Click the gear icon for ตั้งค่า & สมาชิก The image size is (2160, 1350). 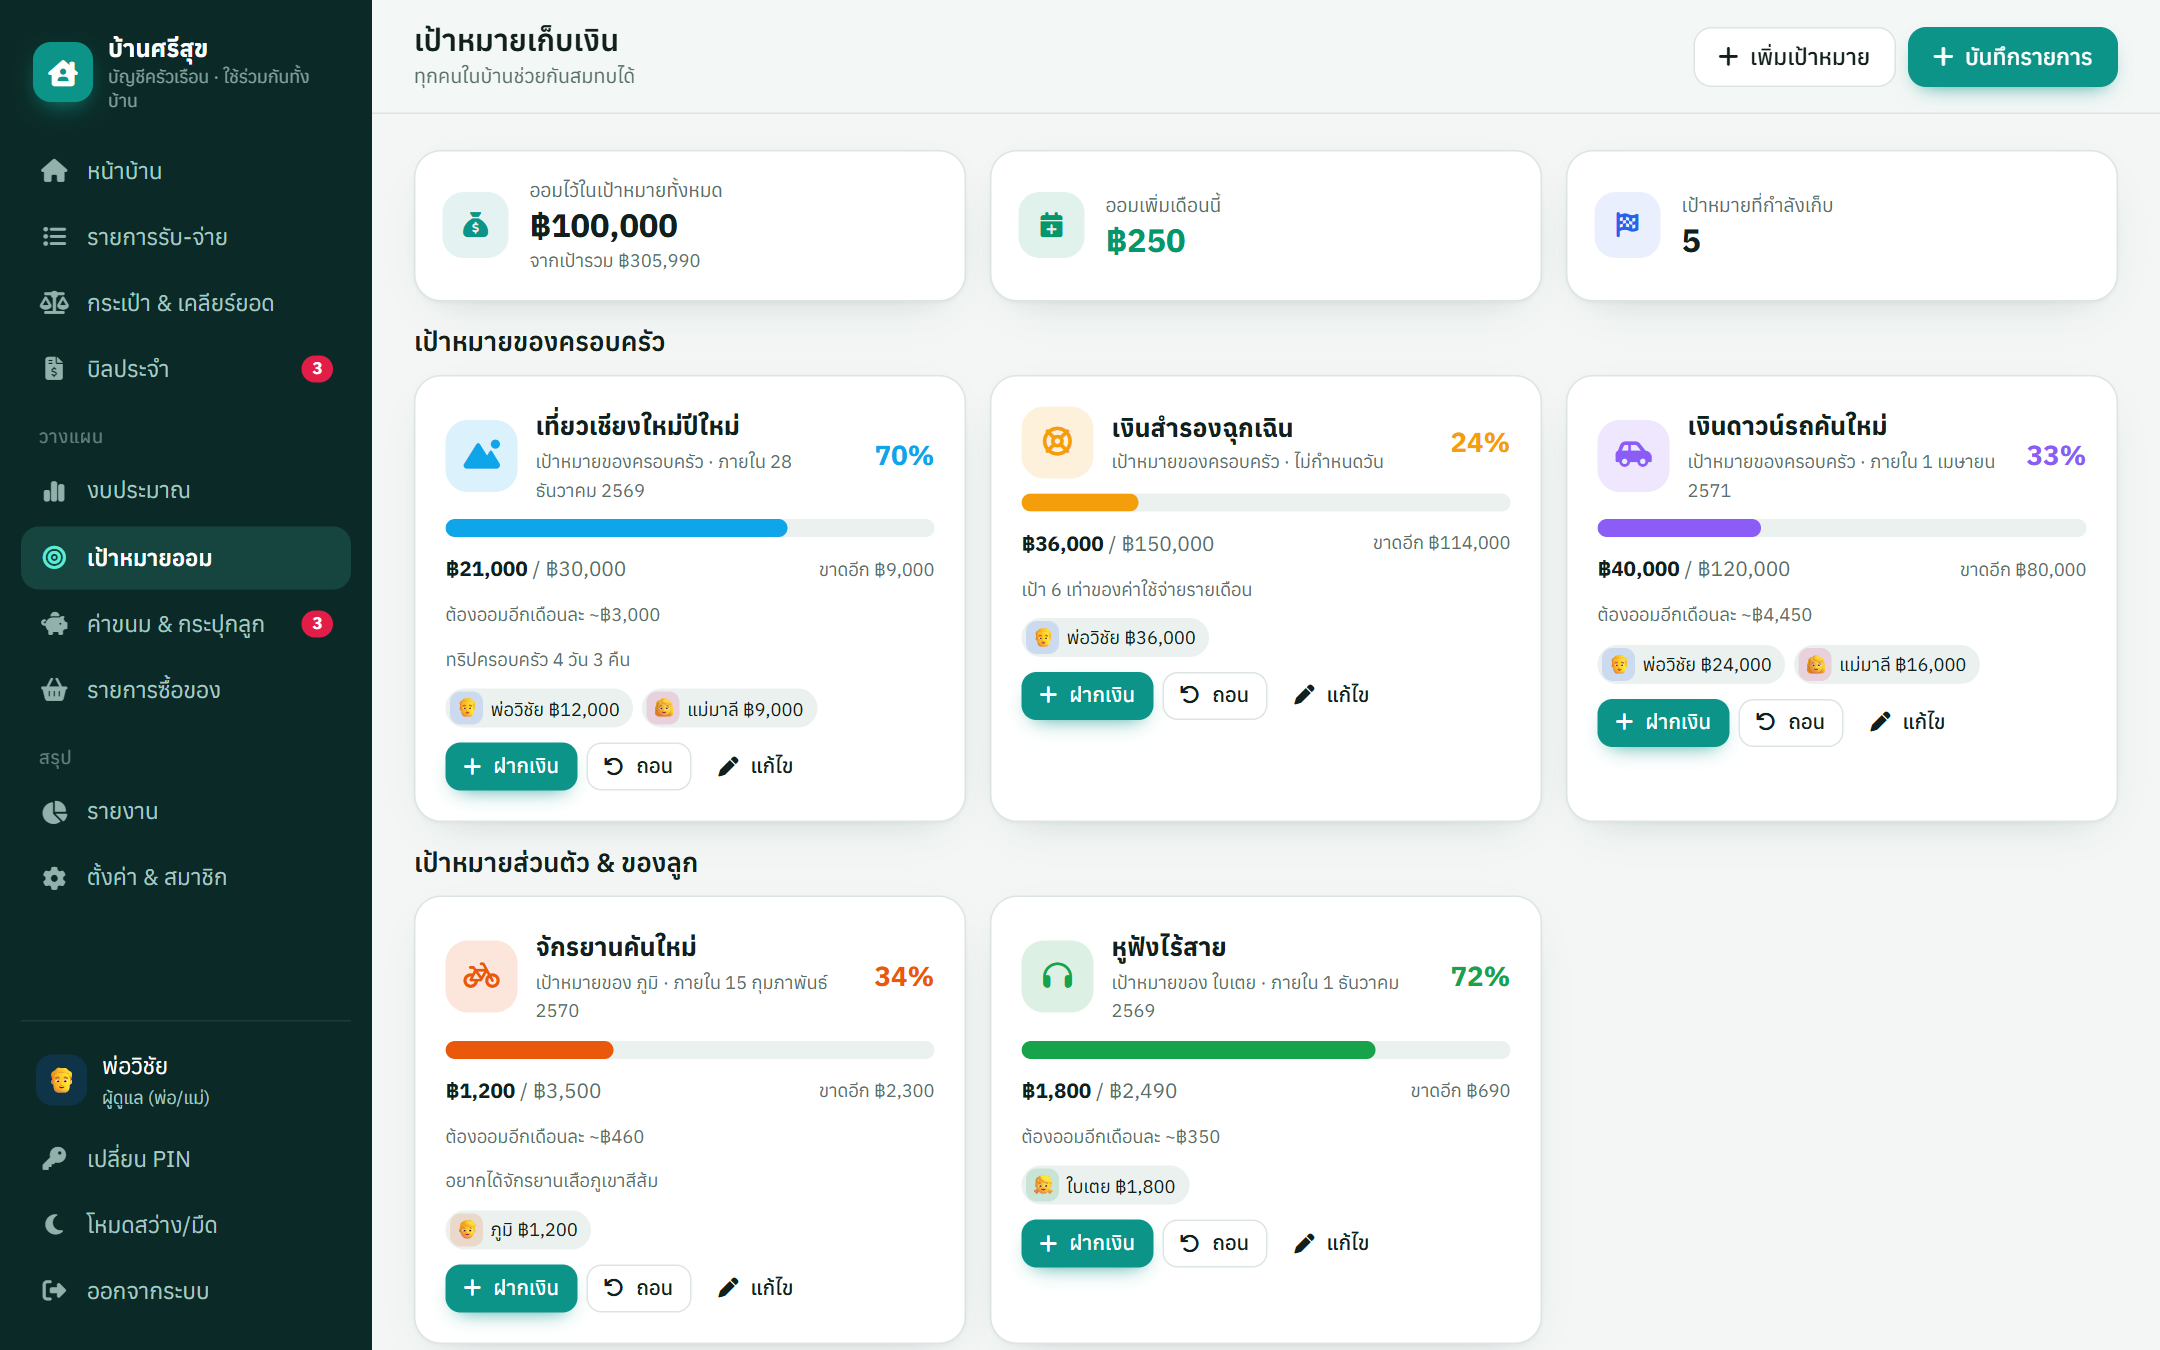tap(54, 877)
